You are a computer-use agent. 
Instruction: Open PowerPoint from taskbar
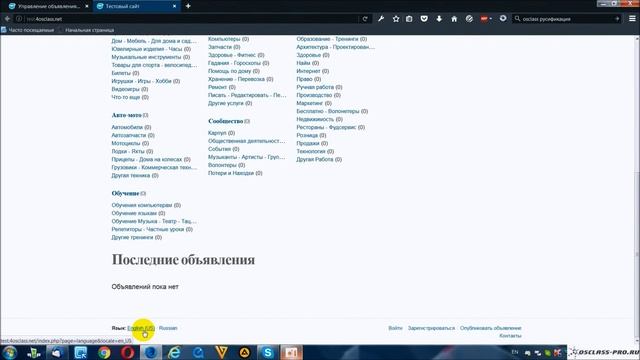coord(291,352)
